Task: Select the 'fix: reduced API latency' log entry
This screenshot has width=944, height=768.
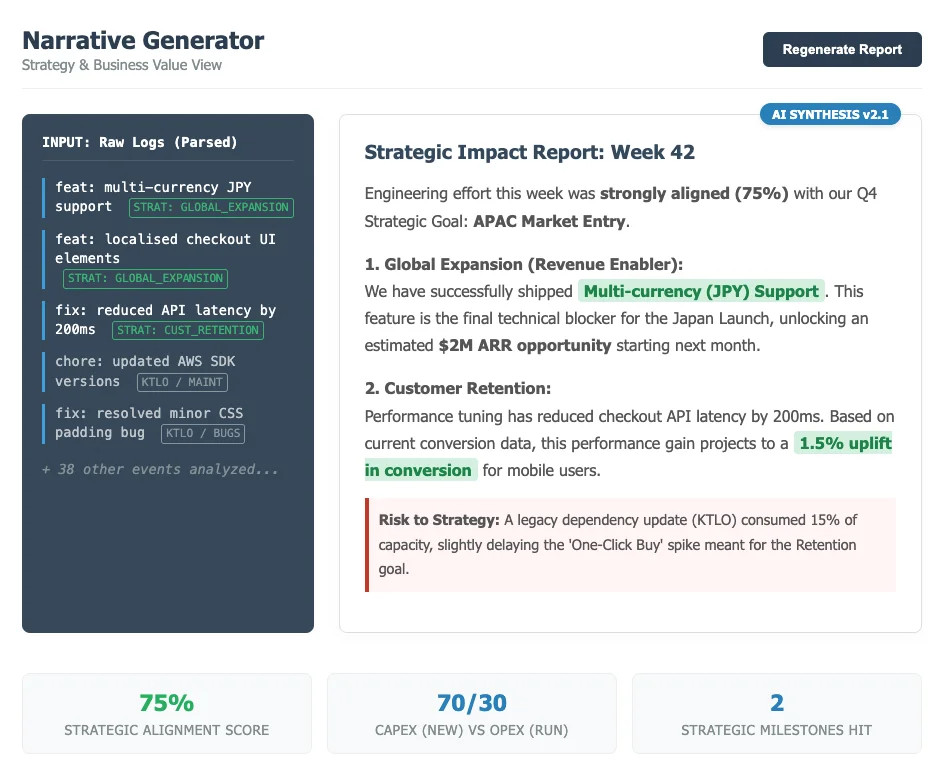Action: click(x=167, y=320)
